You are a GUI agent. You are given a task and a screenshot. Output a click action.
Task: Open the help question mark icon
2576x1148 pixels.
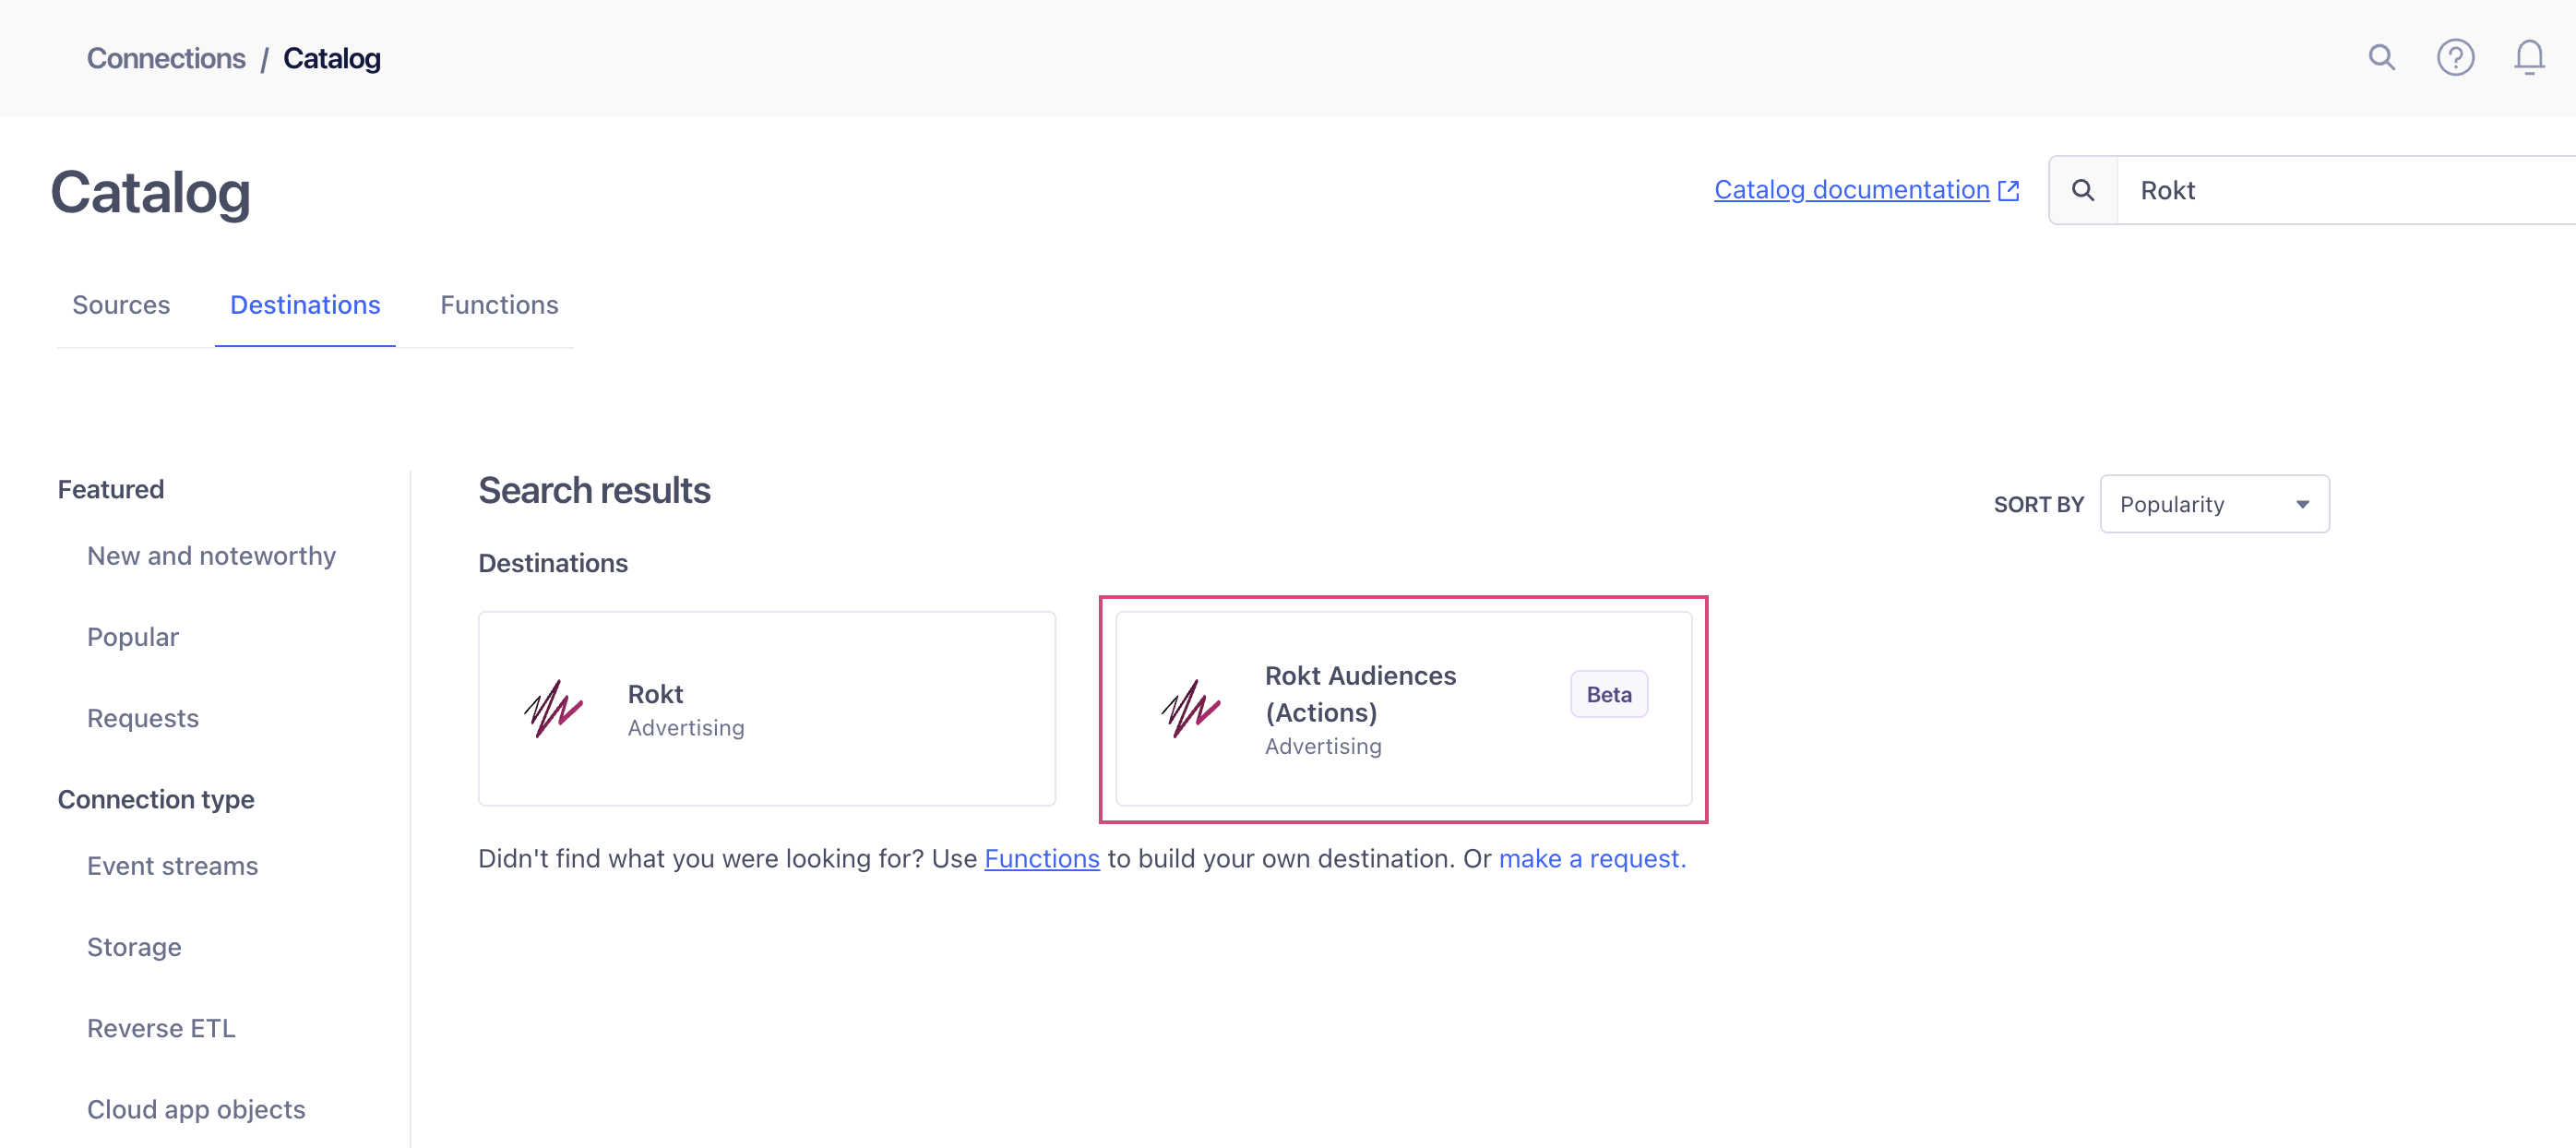pyautogui.click(x=2454, y=58)
